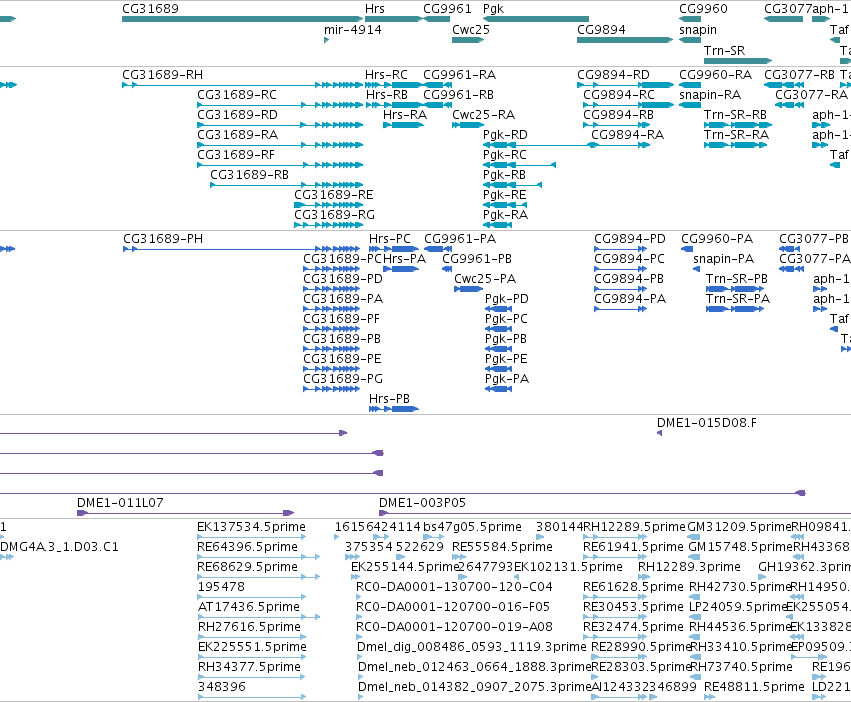
Task: Select EST RH42730.5prime
Action: point(694,597)
